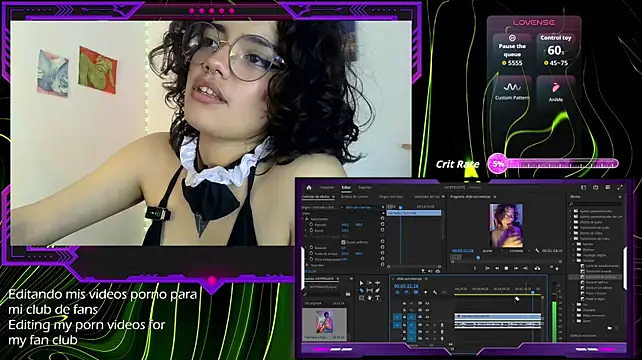The image size is (642, 360).
Task: Go to In point in Program monitor
Action: pyautogui.click(x=487, y=268)
